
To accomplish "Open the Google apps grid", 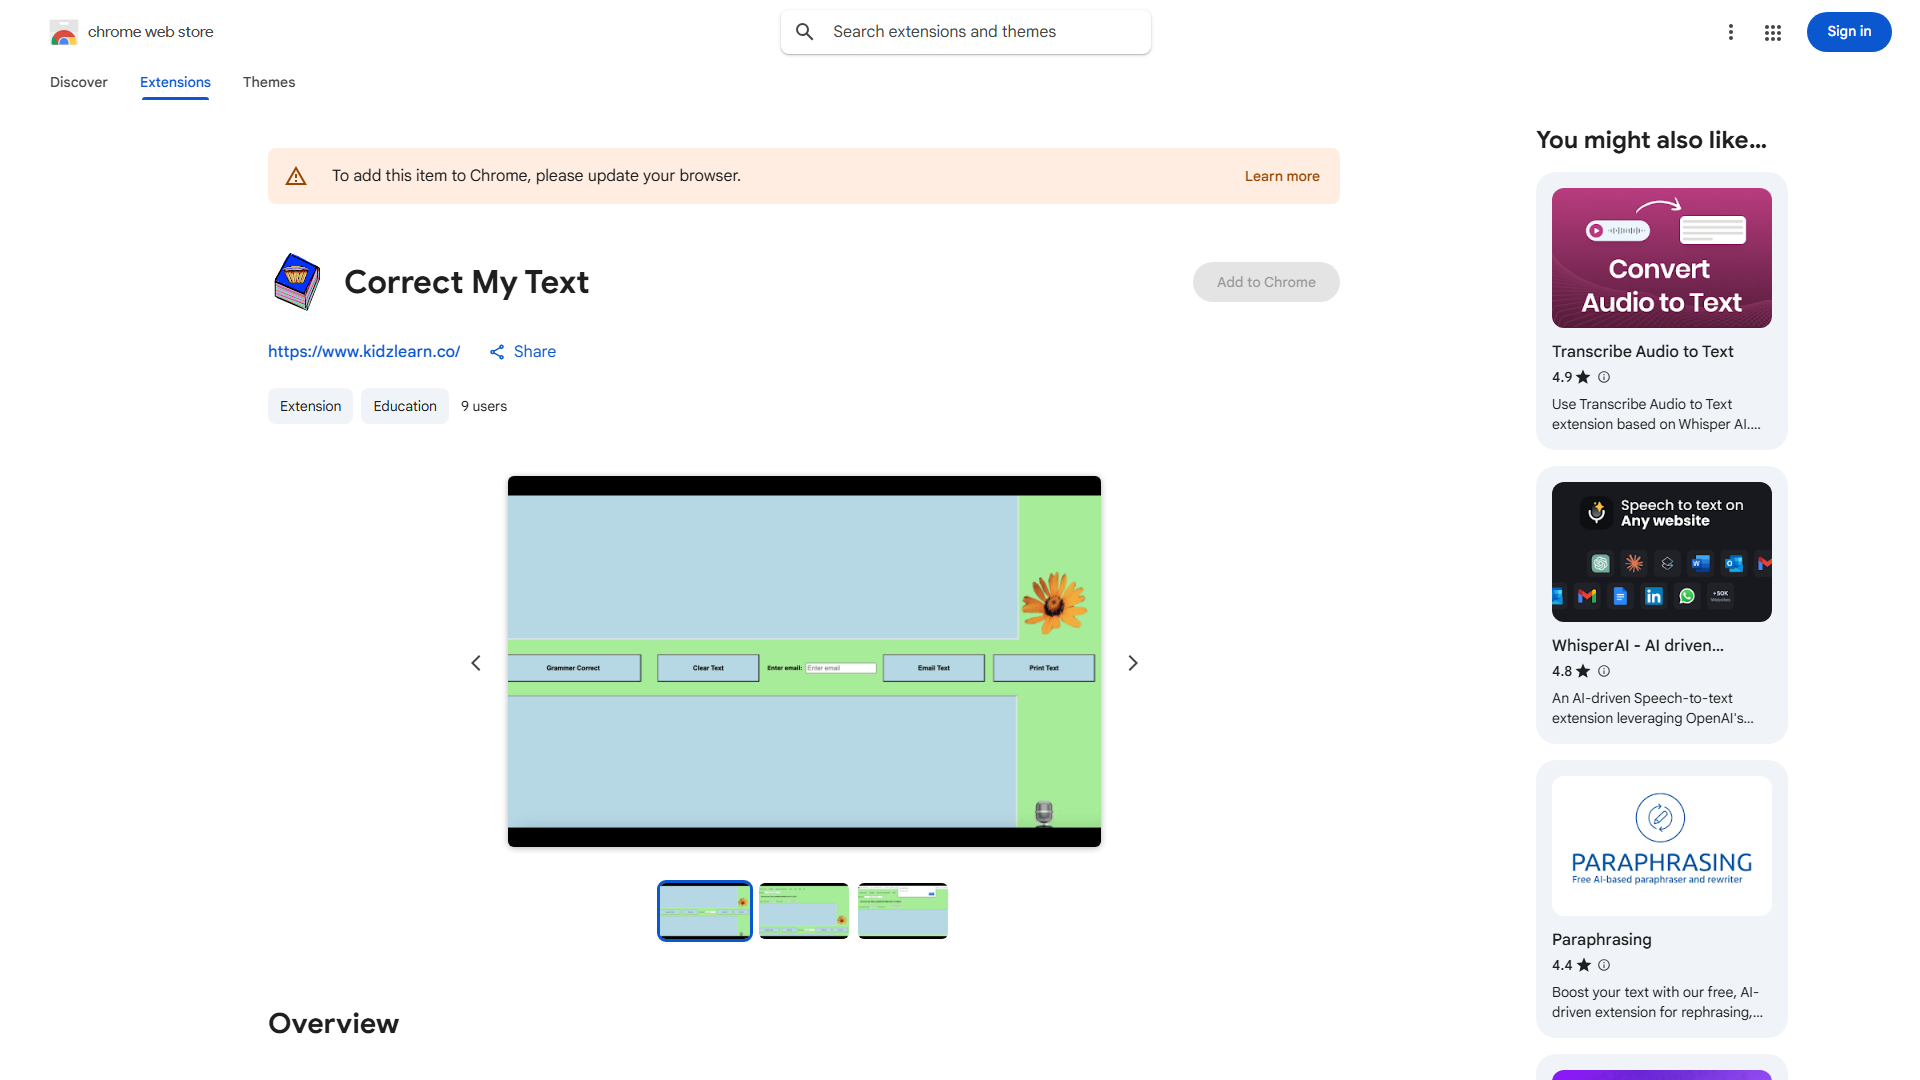I will pyautogui.click(x=1772, y=32).
